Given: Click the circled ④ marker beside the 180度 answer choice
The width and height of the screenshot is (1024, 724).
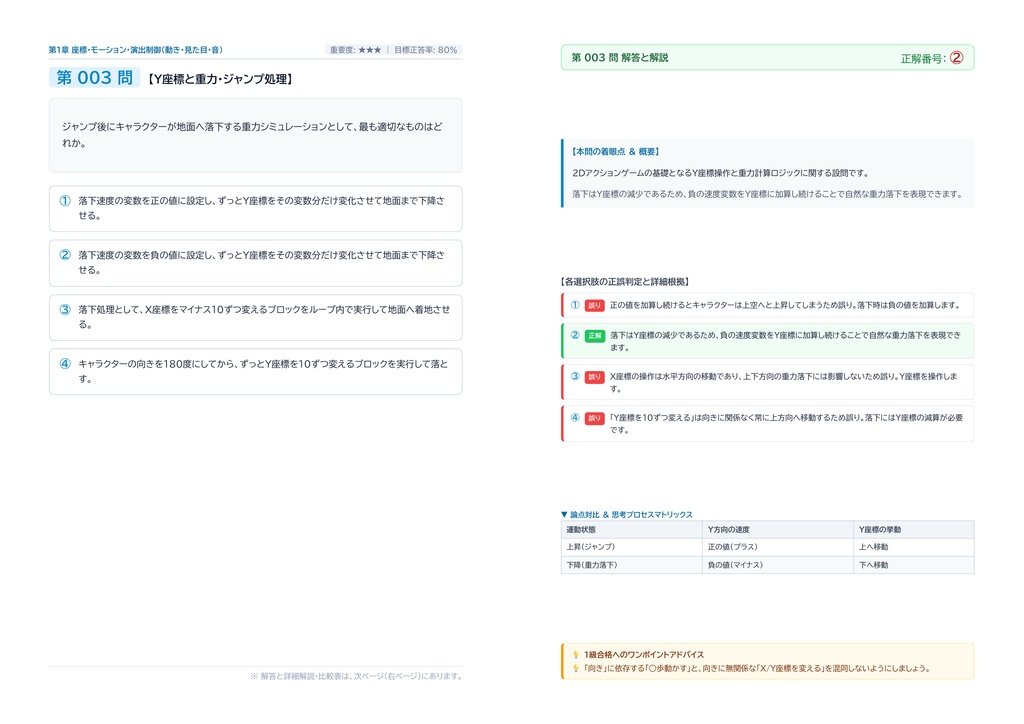Looking at the screenshot, I should pos(65,364).
